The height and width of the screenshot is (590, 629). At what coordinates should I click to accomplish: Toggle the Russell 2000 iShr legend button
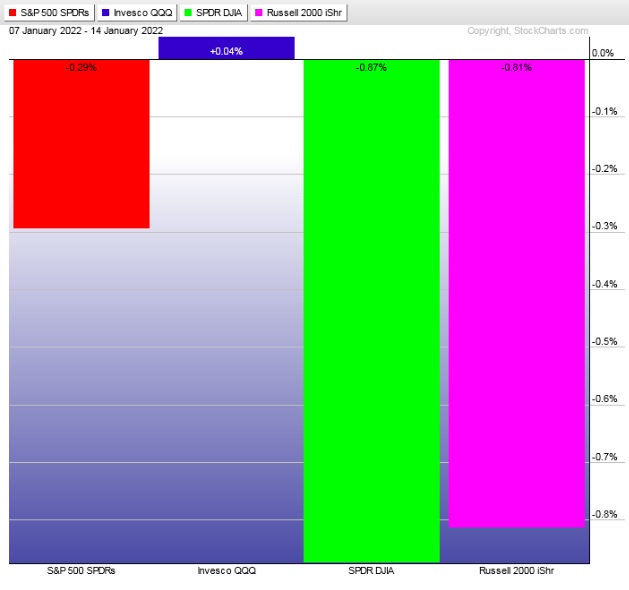pos(298,12)
